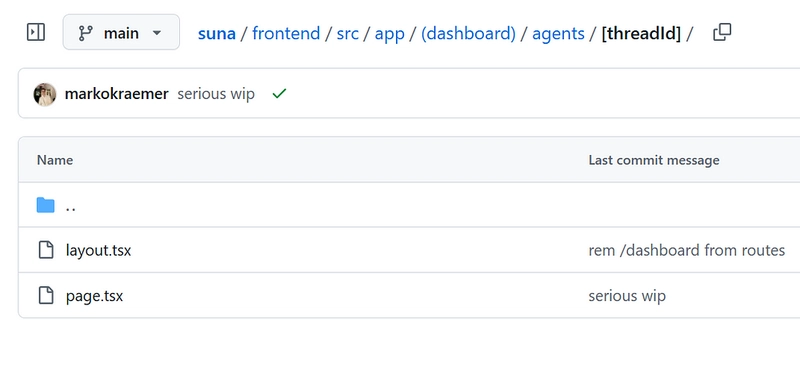
Task: Click the git branch icon
Action: point(85,33)
